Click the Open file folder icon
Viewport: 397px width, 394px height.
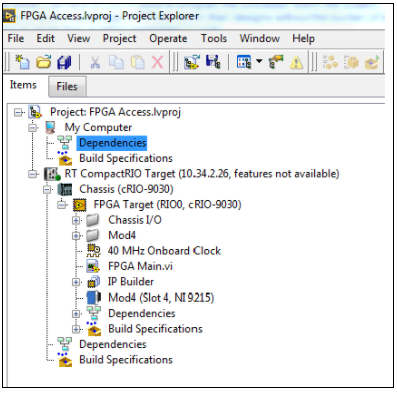(x=43, y=62)
